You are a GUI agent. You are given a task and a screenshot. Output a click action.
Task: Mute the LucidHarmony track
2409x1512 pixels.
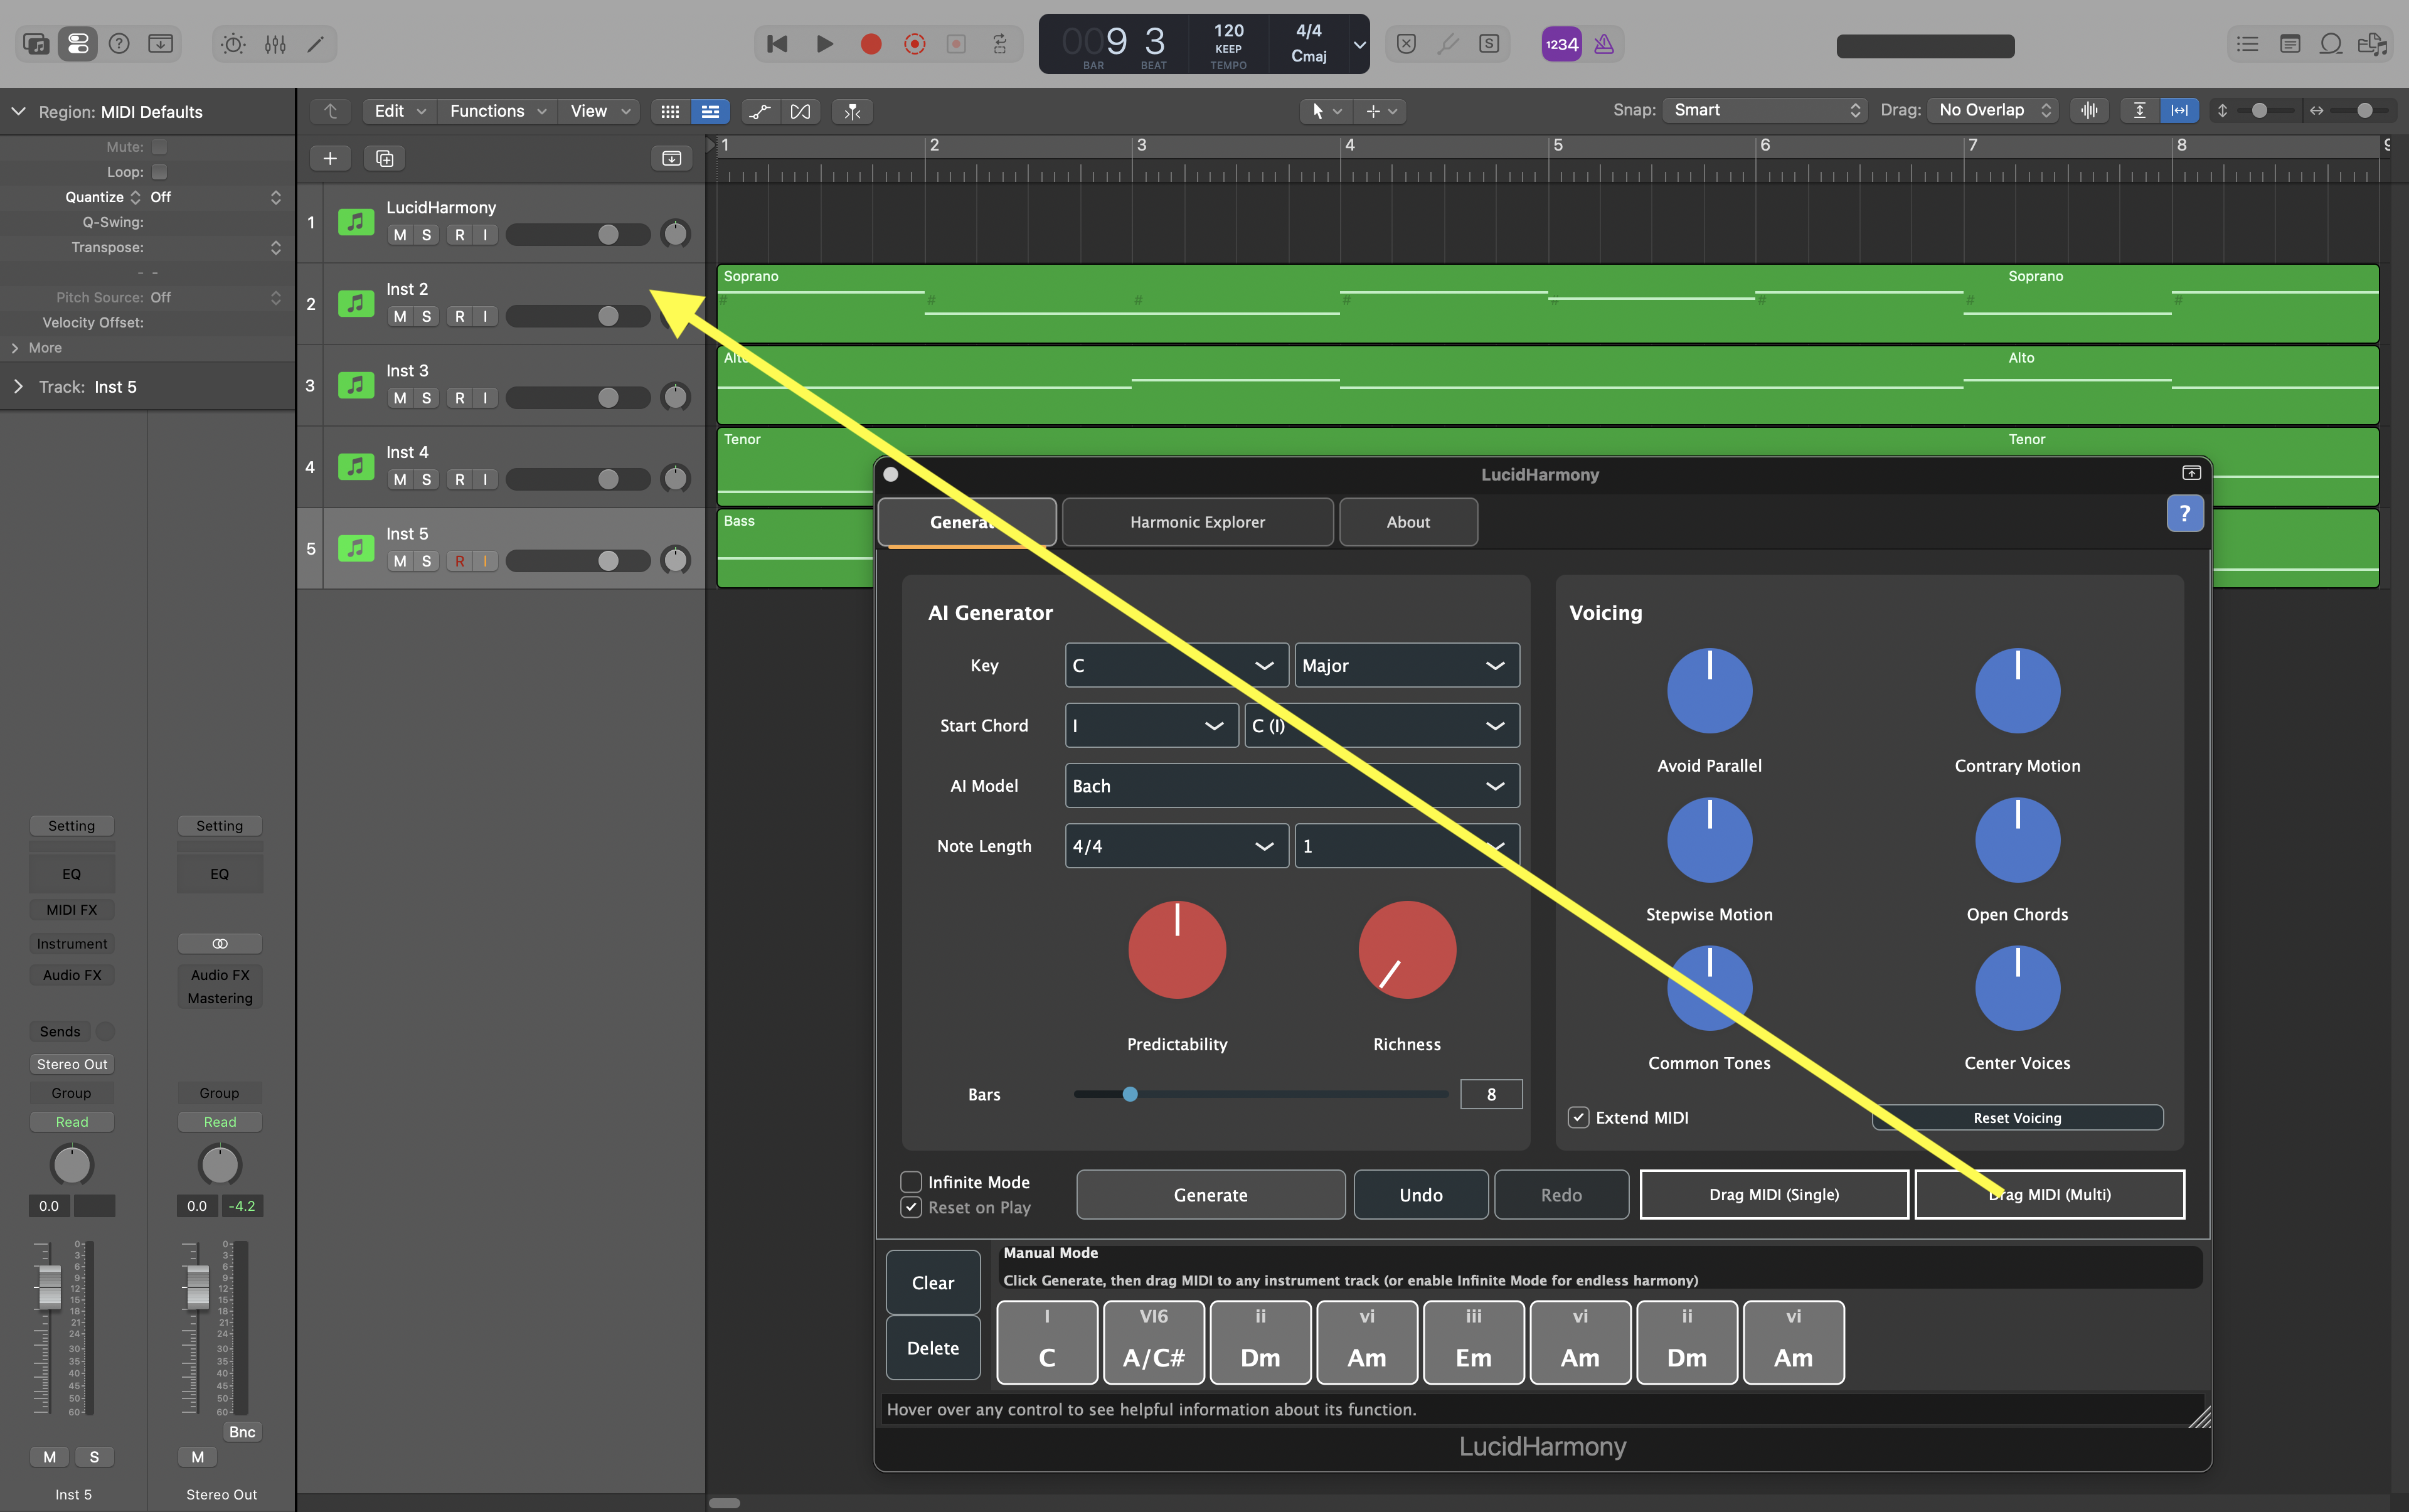400,235
